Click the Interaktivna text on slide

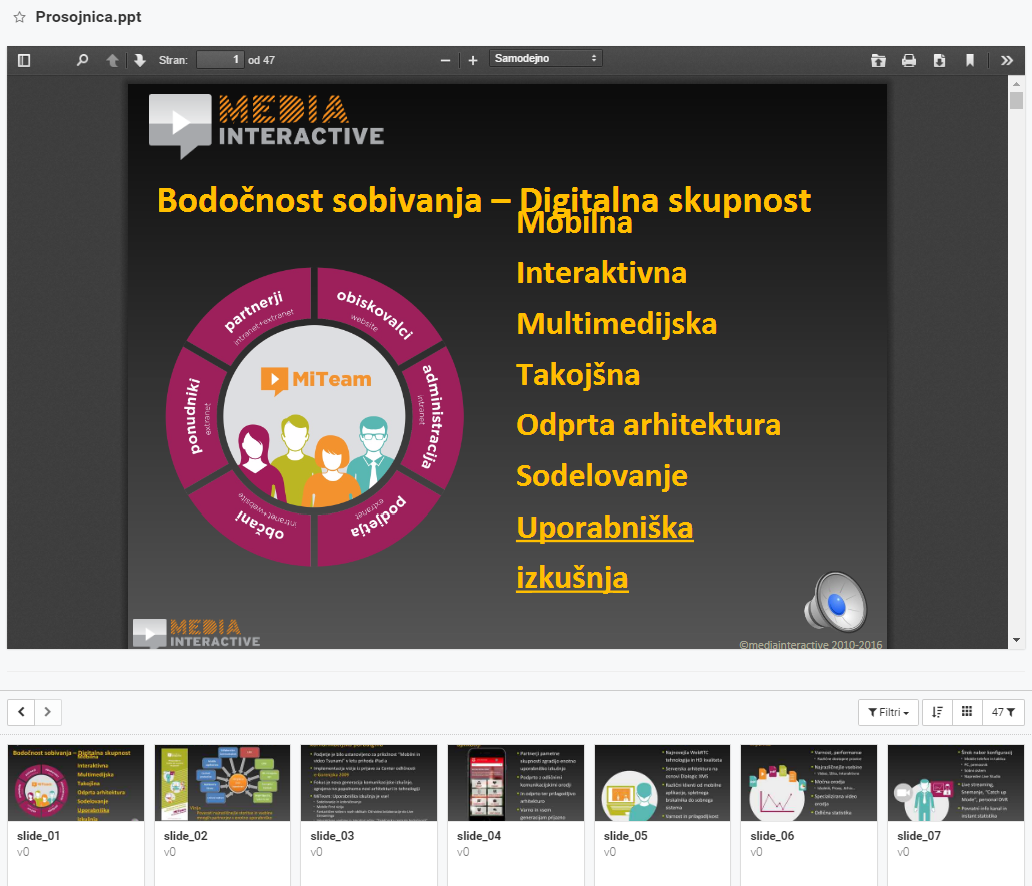602,273
